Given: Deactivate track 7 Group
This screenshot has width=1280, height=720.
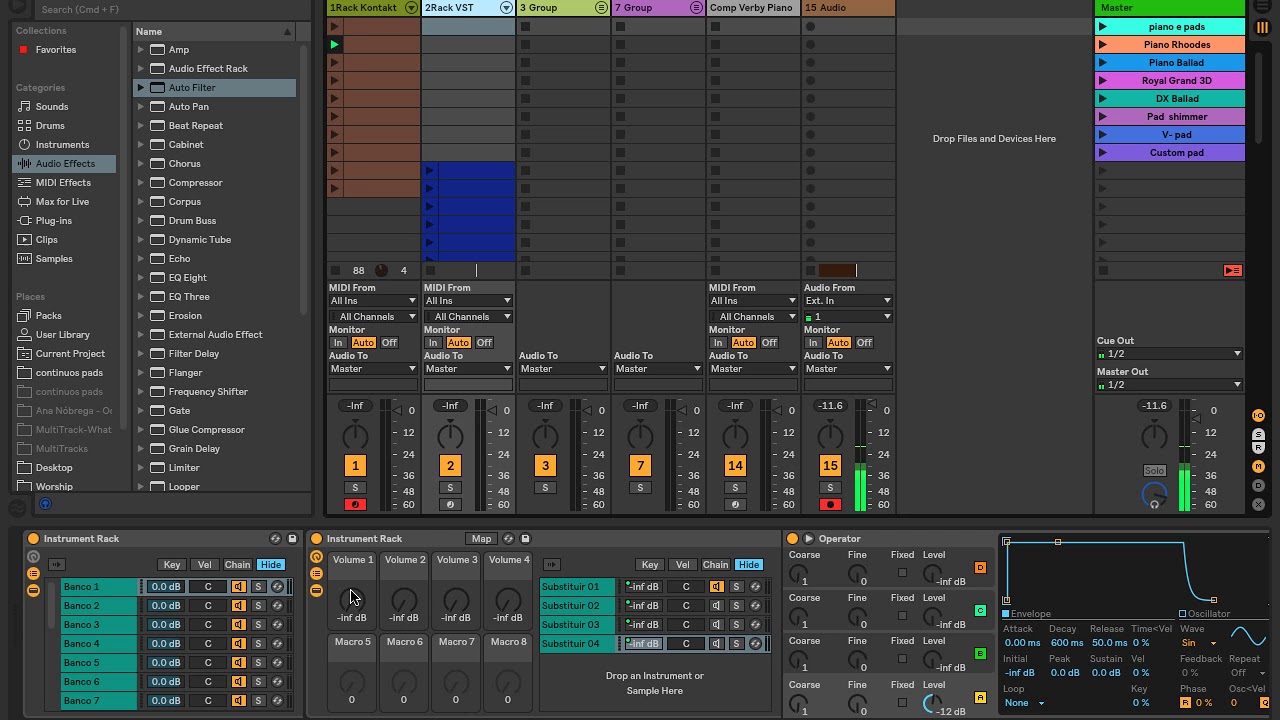Looking at the screenshot, I should tap(640, 466).
